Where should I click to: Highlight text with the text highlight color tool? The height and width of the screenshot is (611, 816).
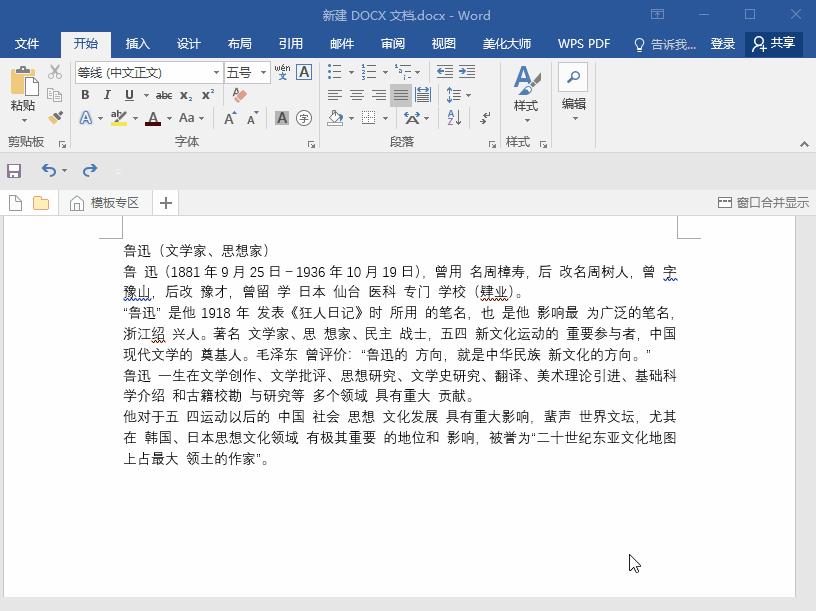pyautogui.click(x=120, y=119)
